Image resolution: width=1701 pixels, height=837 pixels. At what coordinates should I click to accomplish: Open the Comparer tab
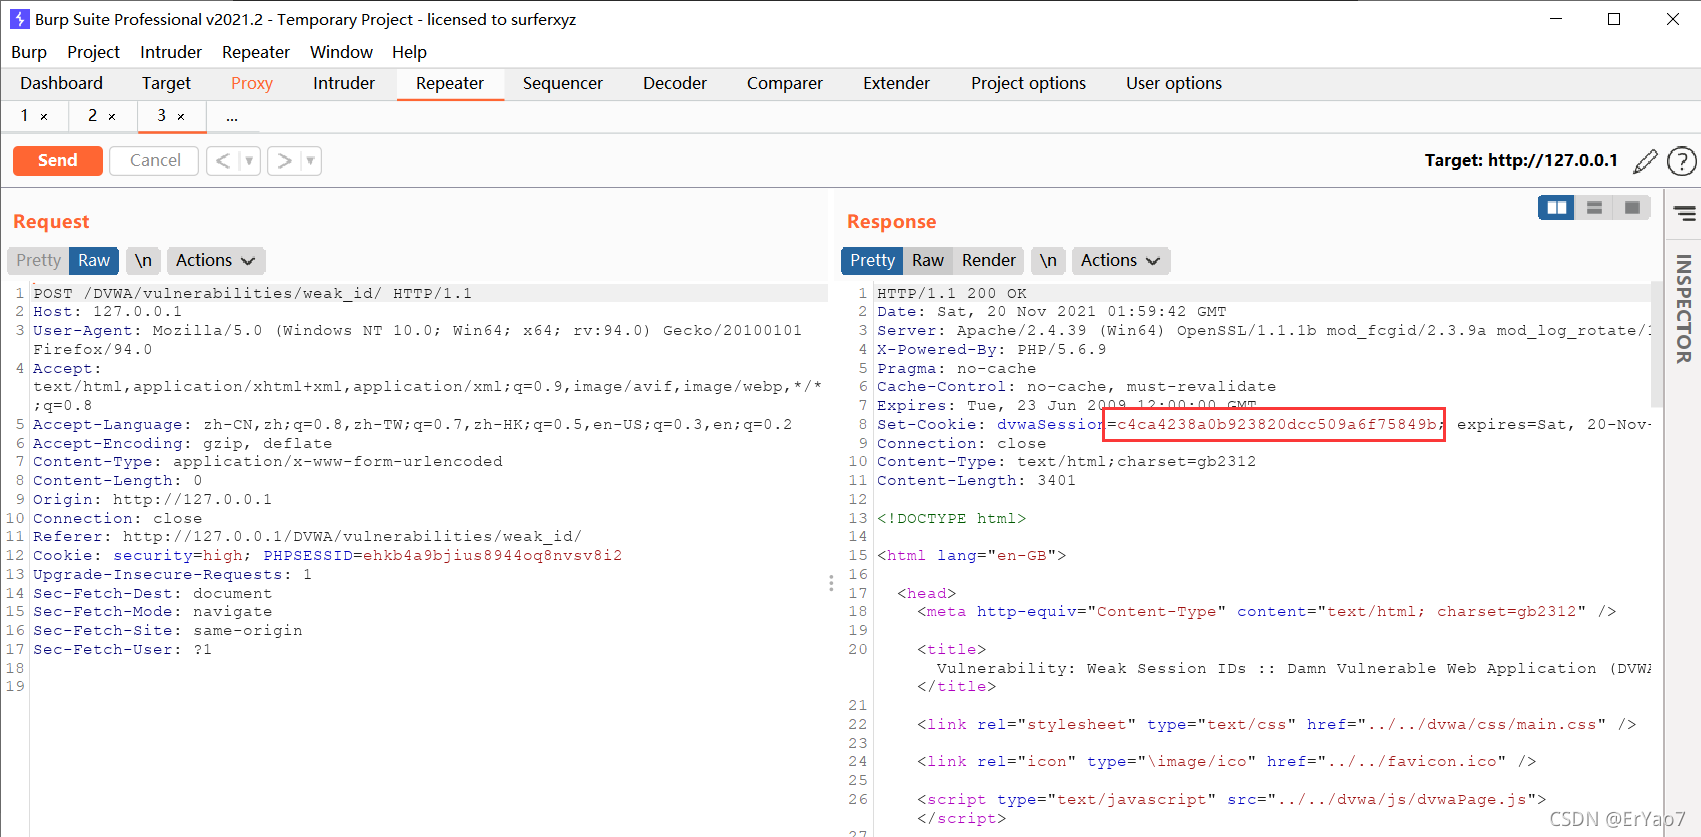click(785, 83)
